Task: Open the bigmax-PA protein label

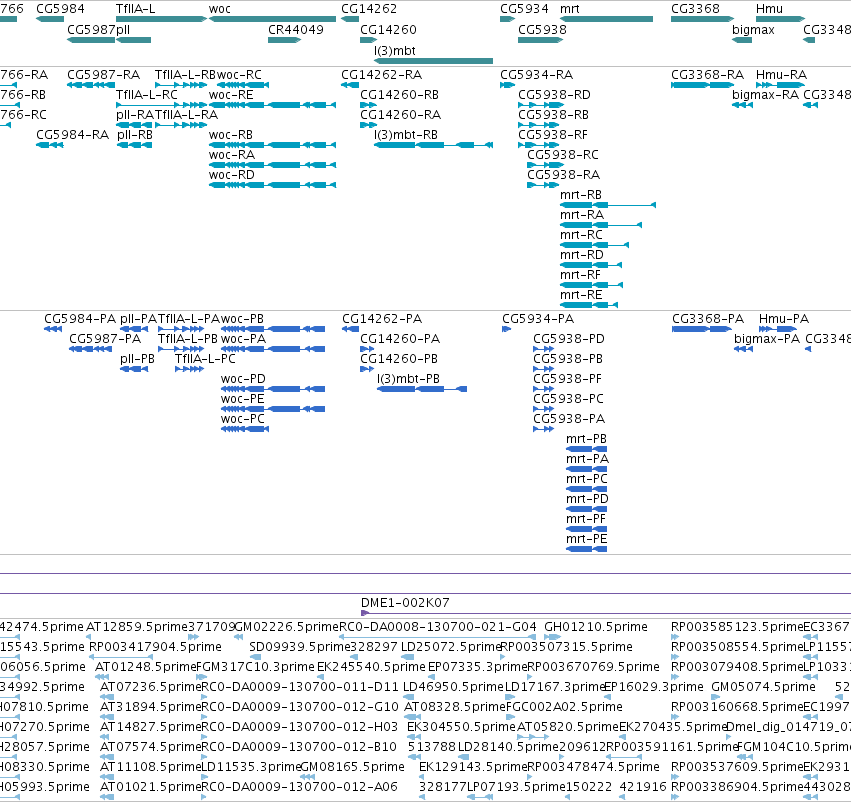Action: click(767, 339)
